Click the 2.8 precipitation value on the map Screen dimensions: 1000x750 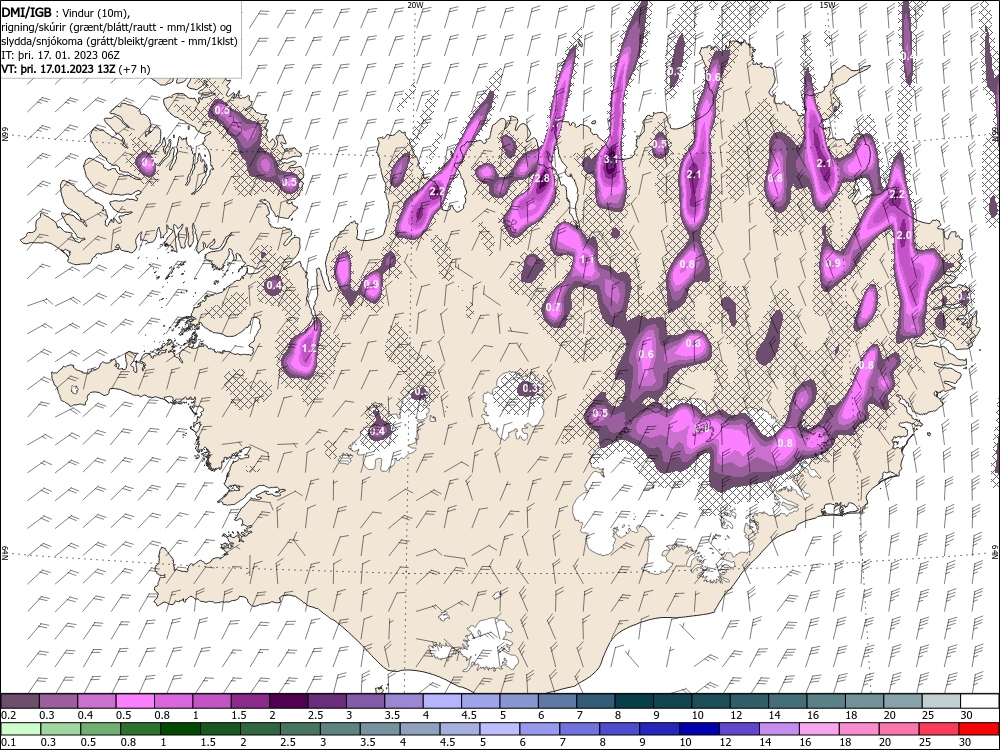[x=542, y=179]
